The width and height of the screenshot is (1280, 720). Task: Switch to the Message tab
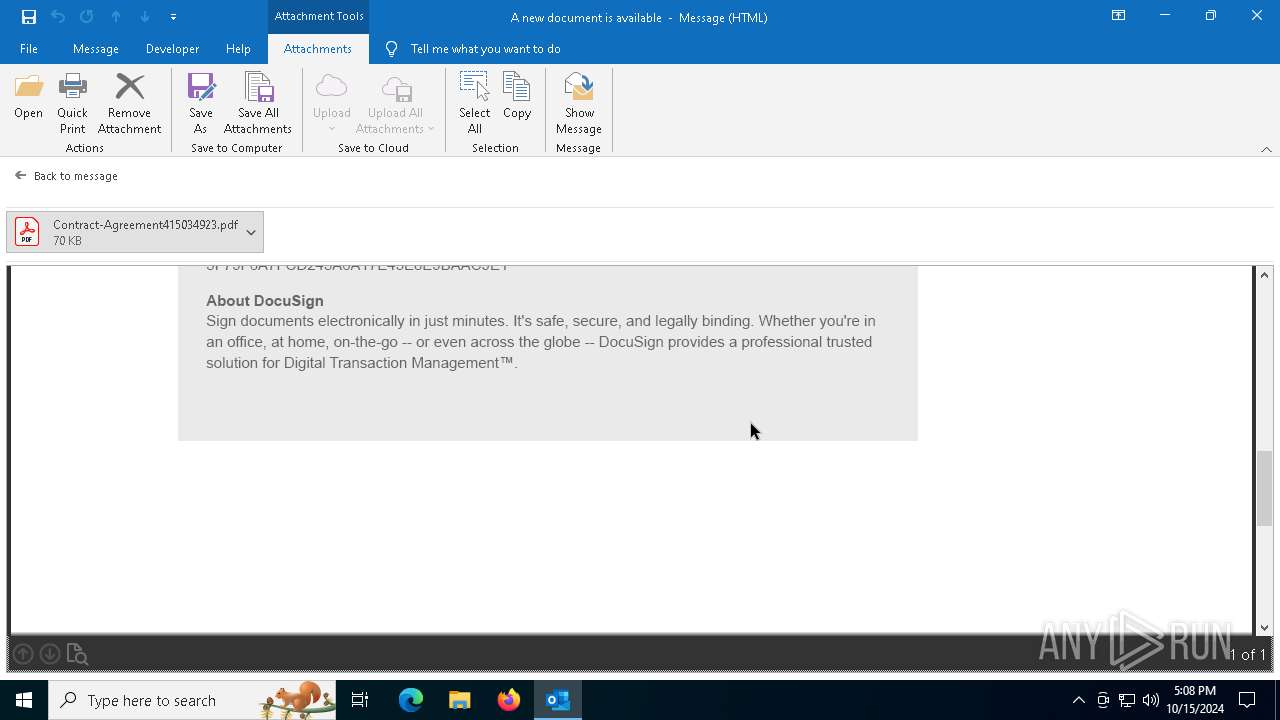click(x=96, y=48)
